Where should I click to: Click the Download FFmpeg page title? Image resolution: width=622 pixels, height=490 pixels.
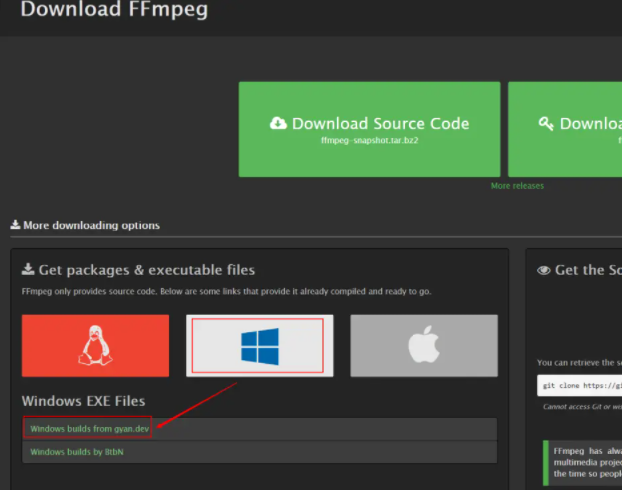point(114,9)
